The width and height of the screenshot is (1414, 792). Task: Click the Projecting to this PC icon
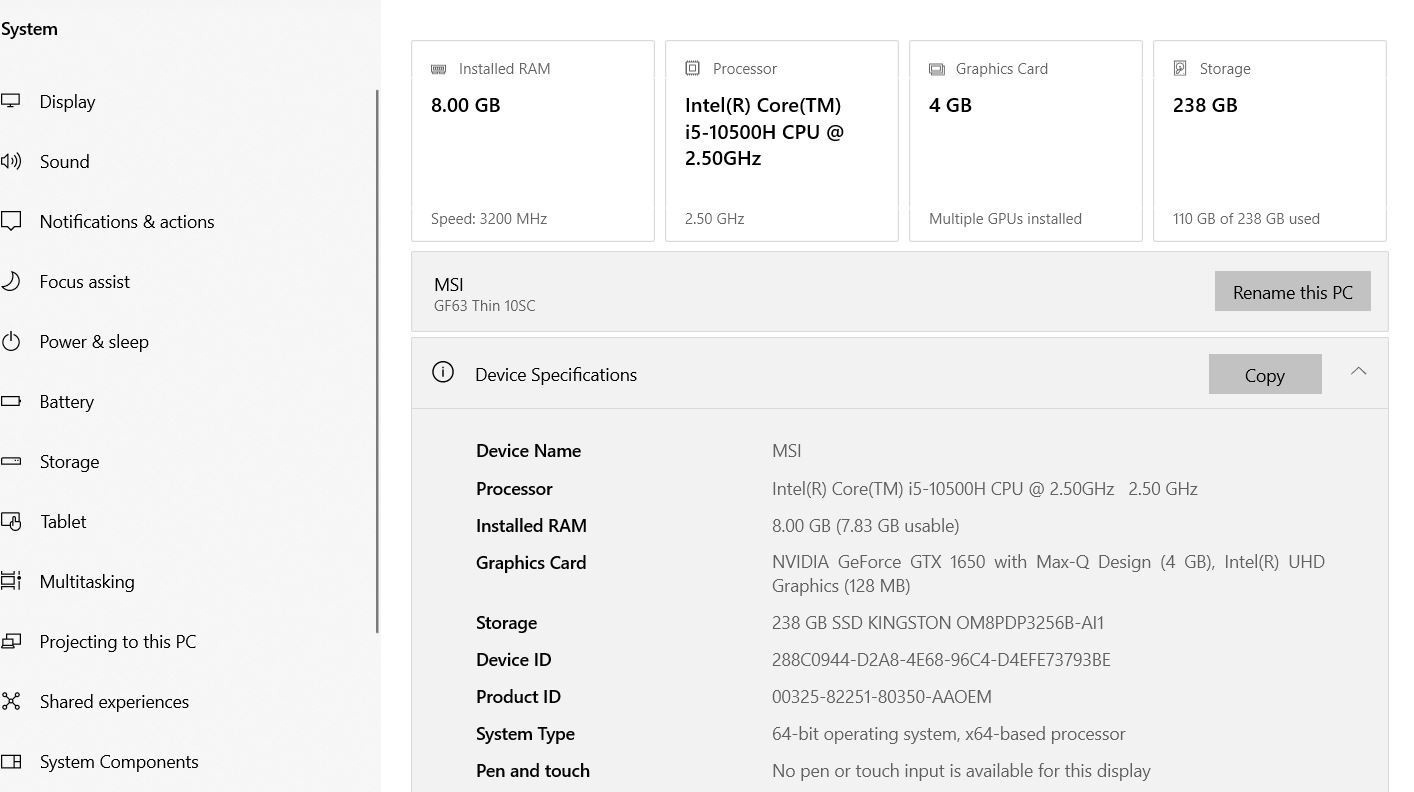point(10,641)
